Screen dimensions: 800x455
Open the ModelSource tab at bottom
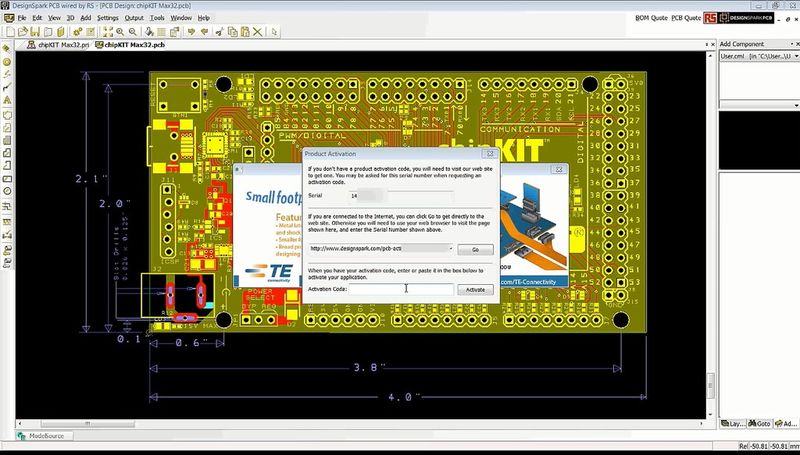(42, 436)
